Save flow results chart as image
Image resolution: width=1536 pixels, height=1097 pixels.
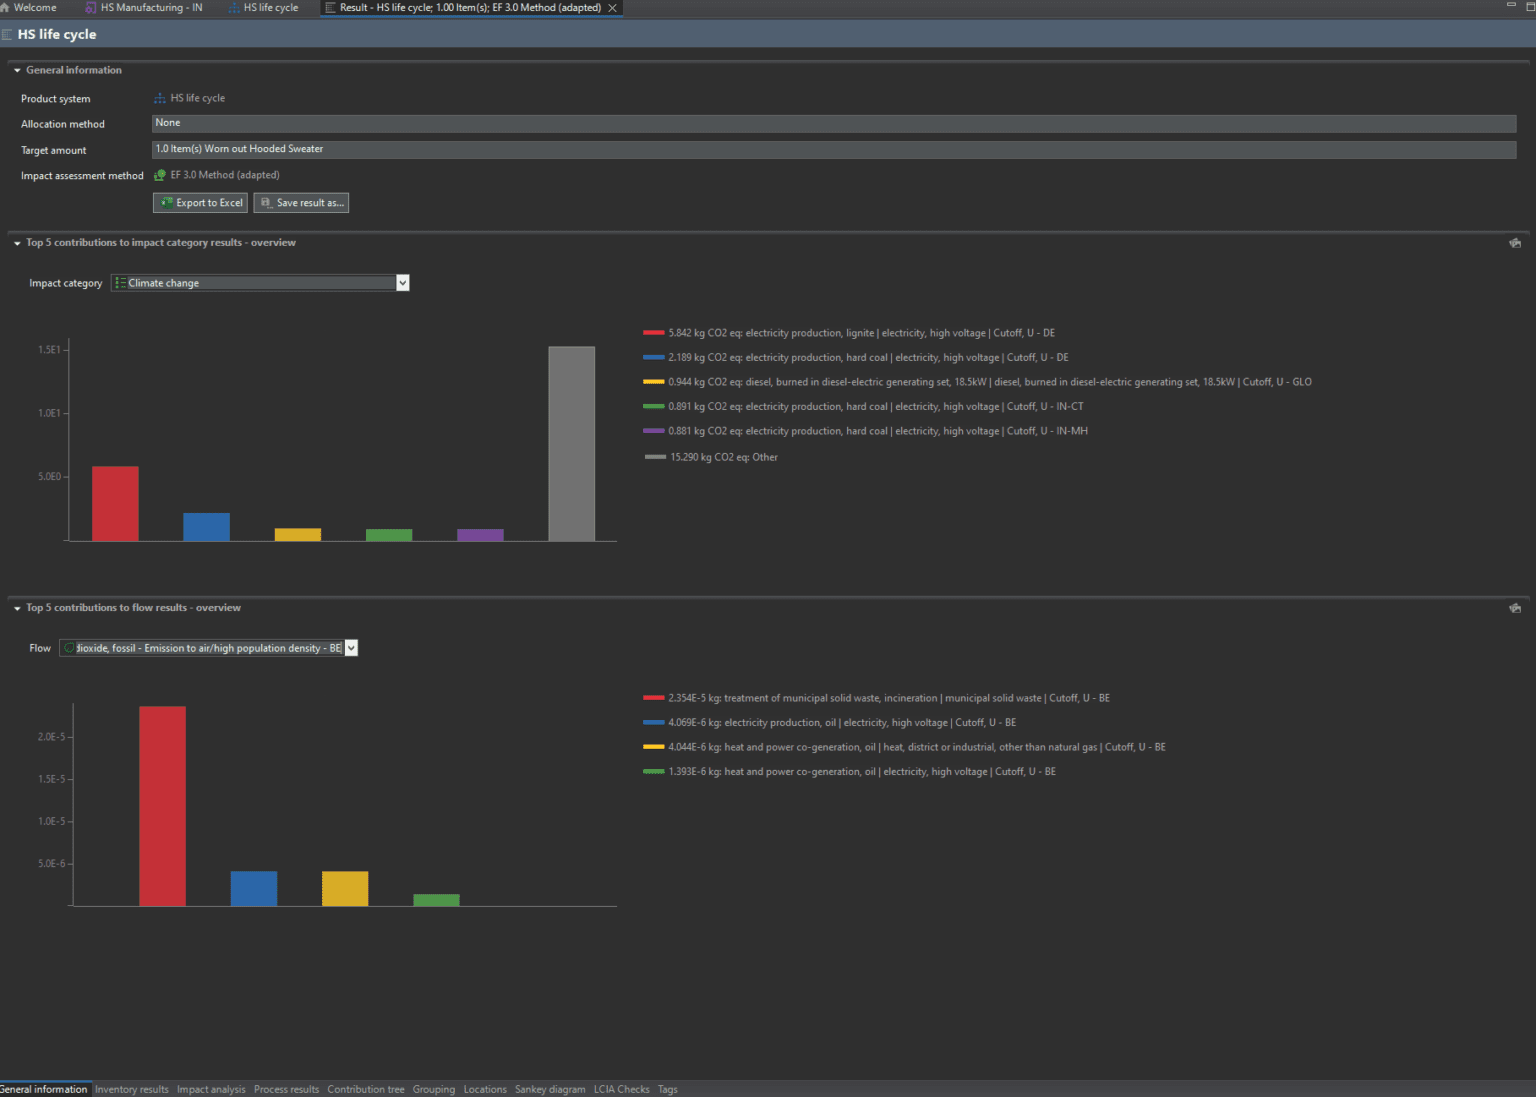point(1515,608)
